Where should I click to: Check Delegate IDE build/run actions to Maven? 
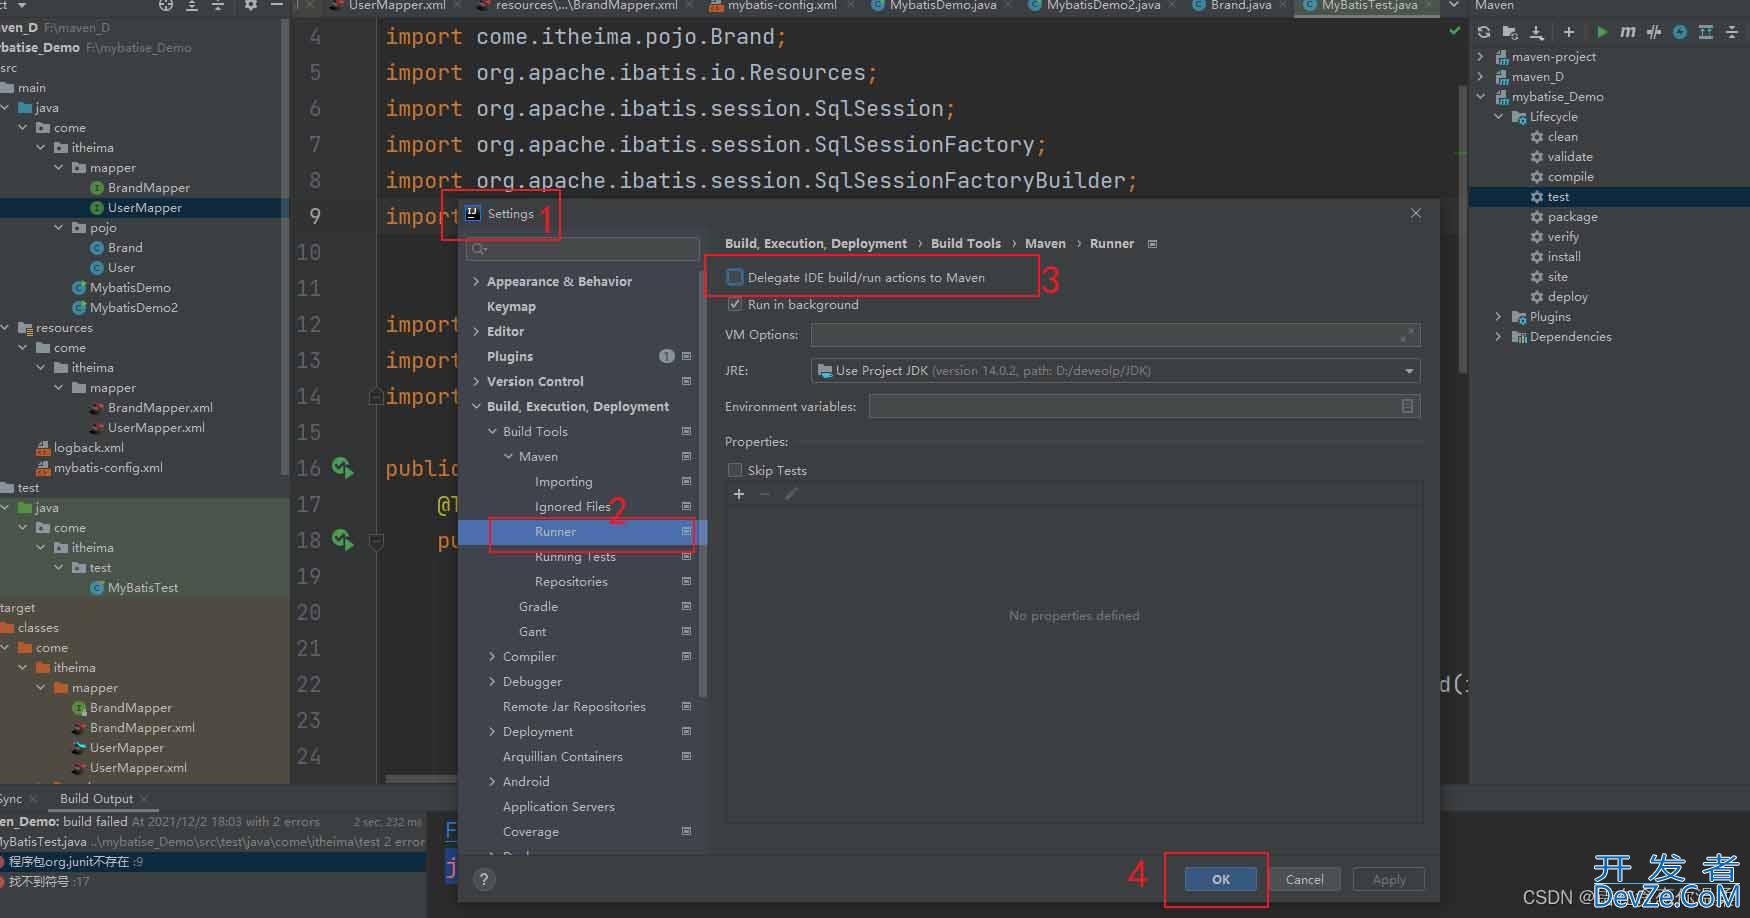(735, 277)
